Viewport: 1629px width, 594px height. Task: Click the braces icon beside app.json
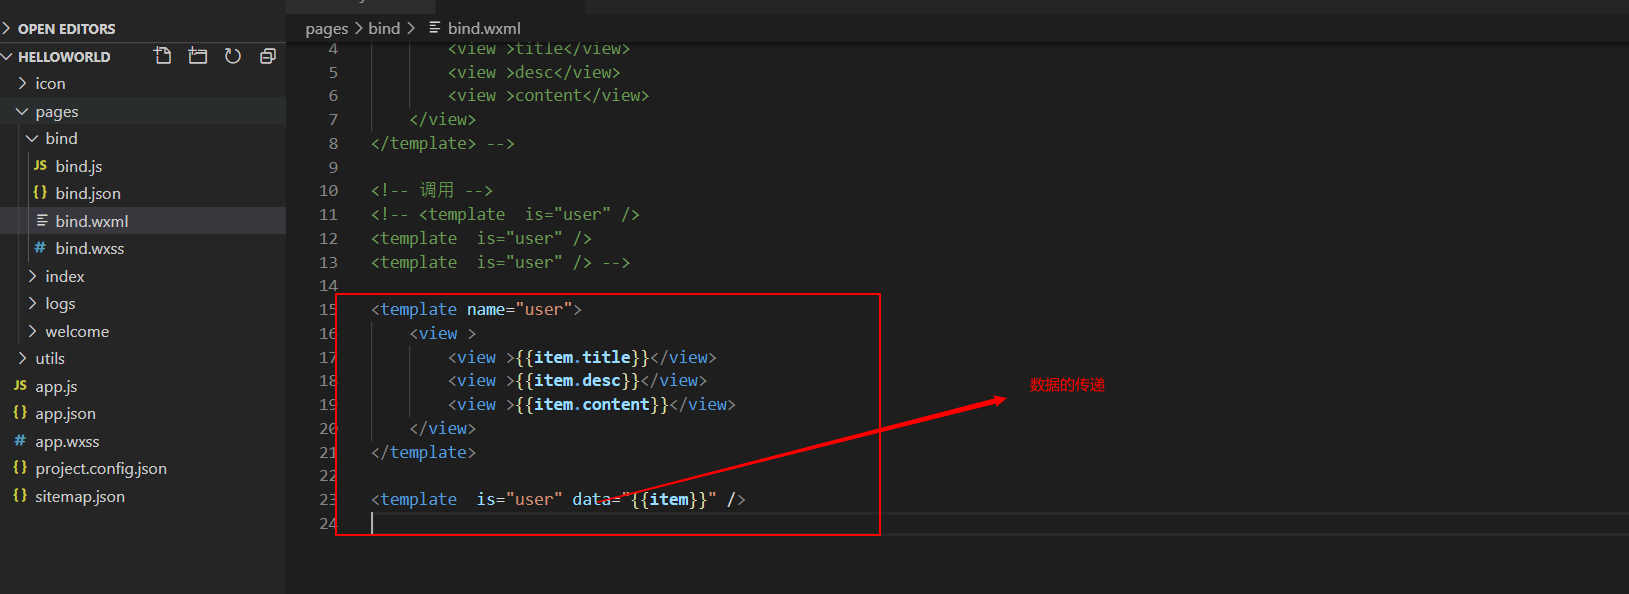[x=20, y=412]
